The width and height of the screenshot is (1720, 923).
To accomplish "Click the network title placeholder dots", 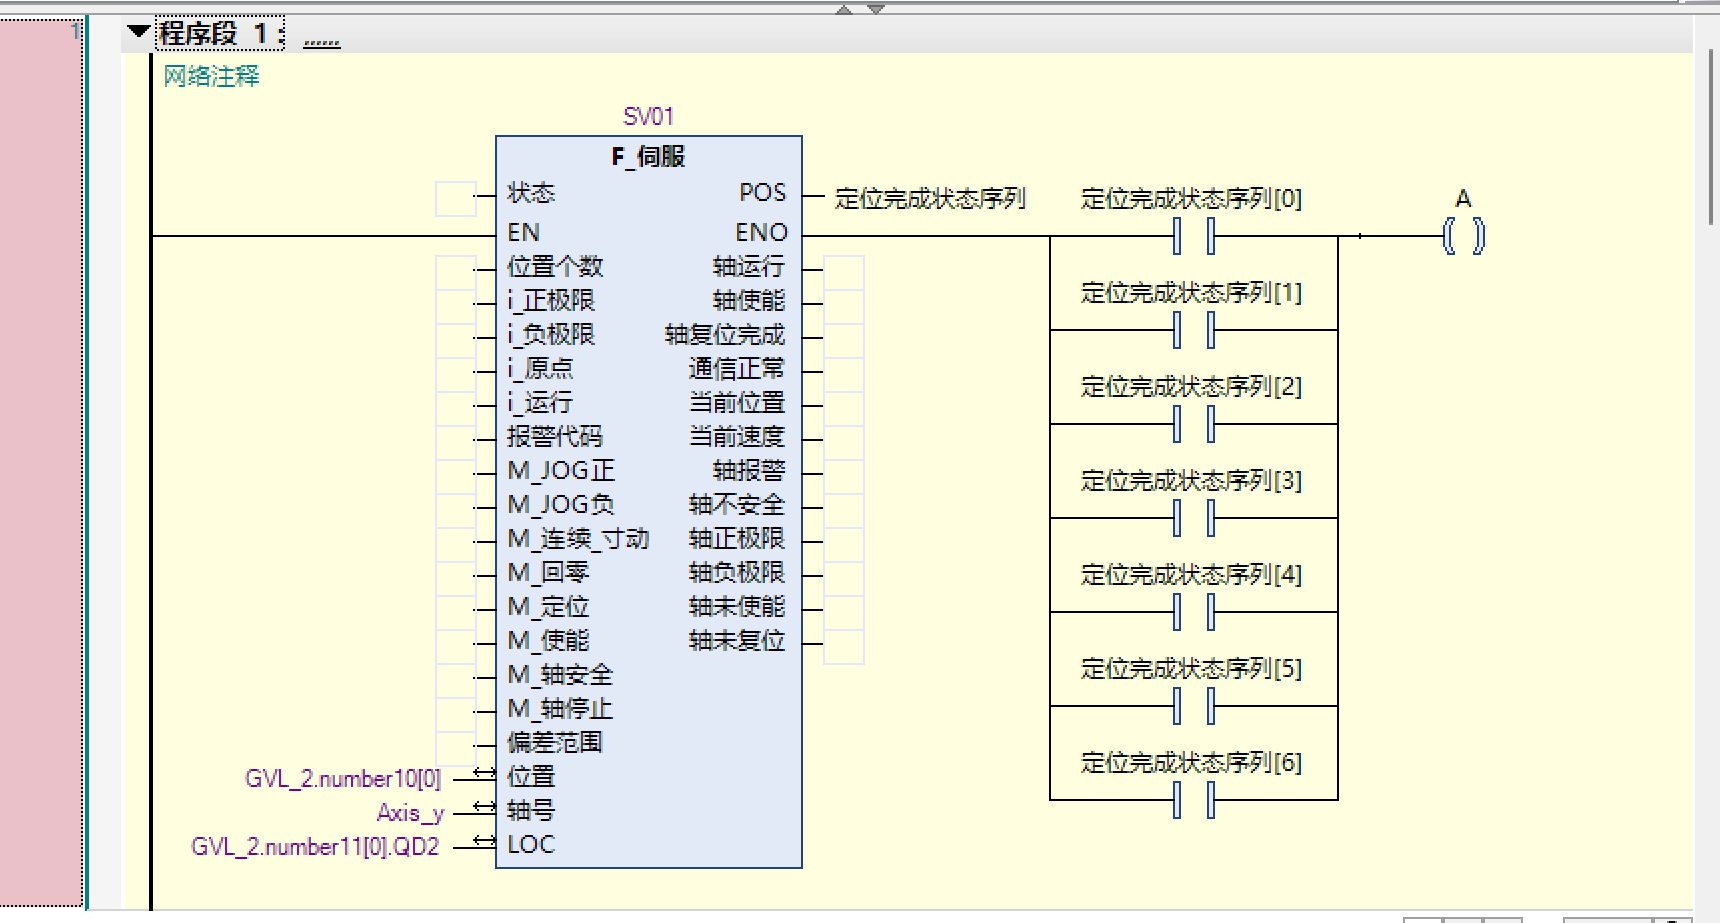I will coord(321,41).
